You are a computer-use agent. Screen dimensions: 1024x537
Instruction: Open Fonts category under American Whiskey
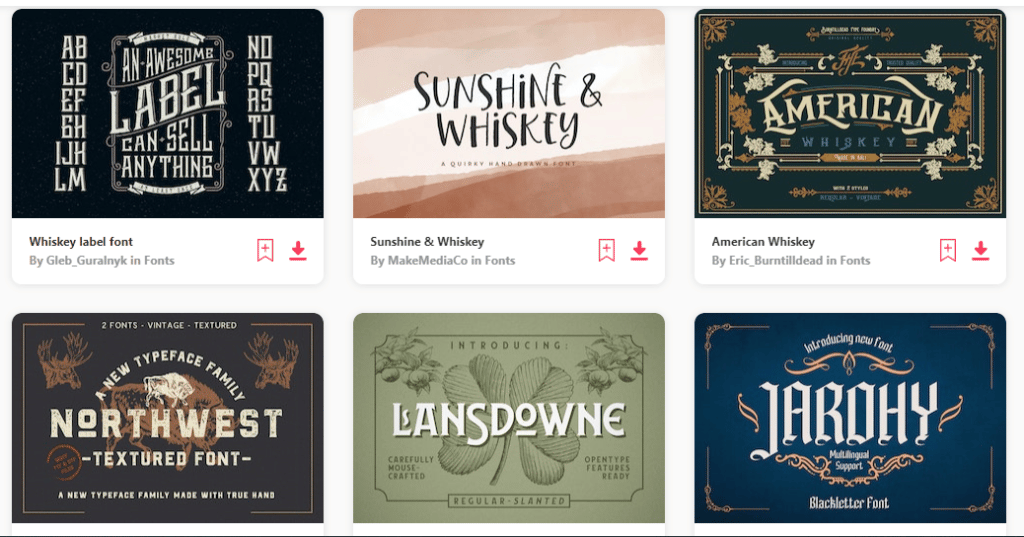[855, 261]
